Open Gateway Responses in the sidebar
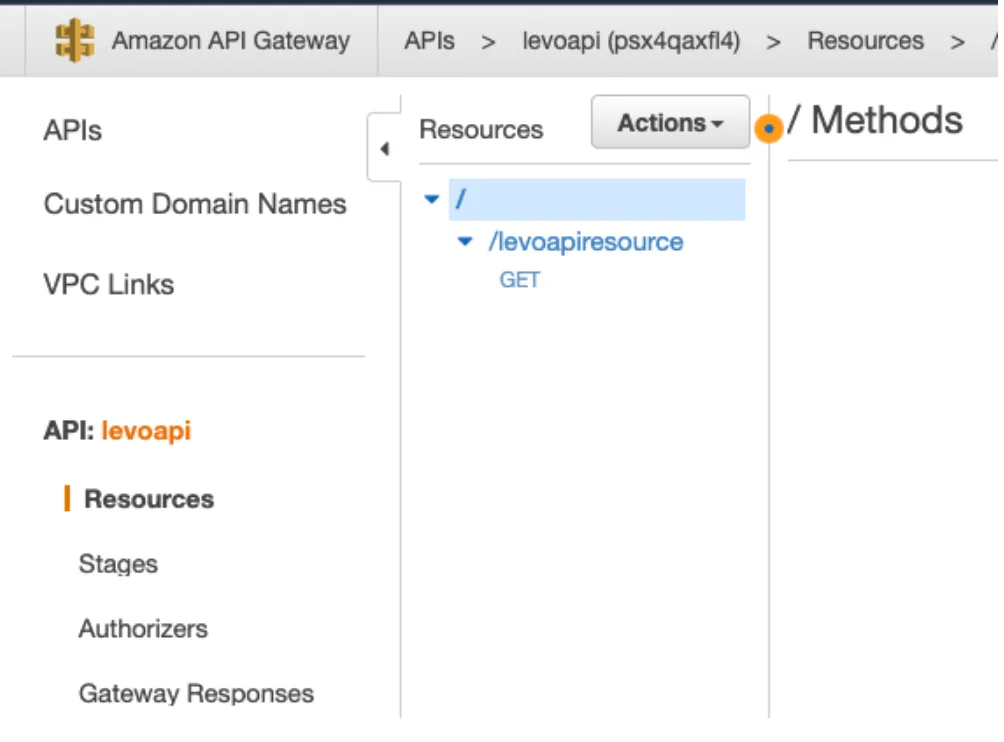Screen dimensions: 1004x742 click(196, 693)
